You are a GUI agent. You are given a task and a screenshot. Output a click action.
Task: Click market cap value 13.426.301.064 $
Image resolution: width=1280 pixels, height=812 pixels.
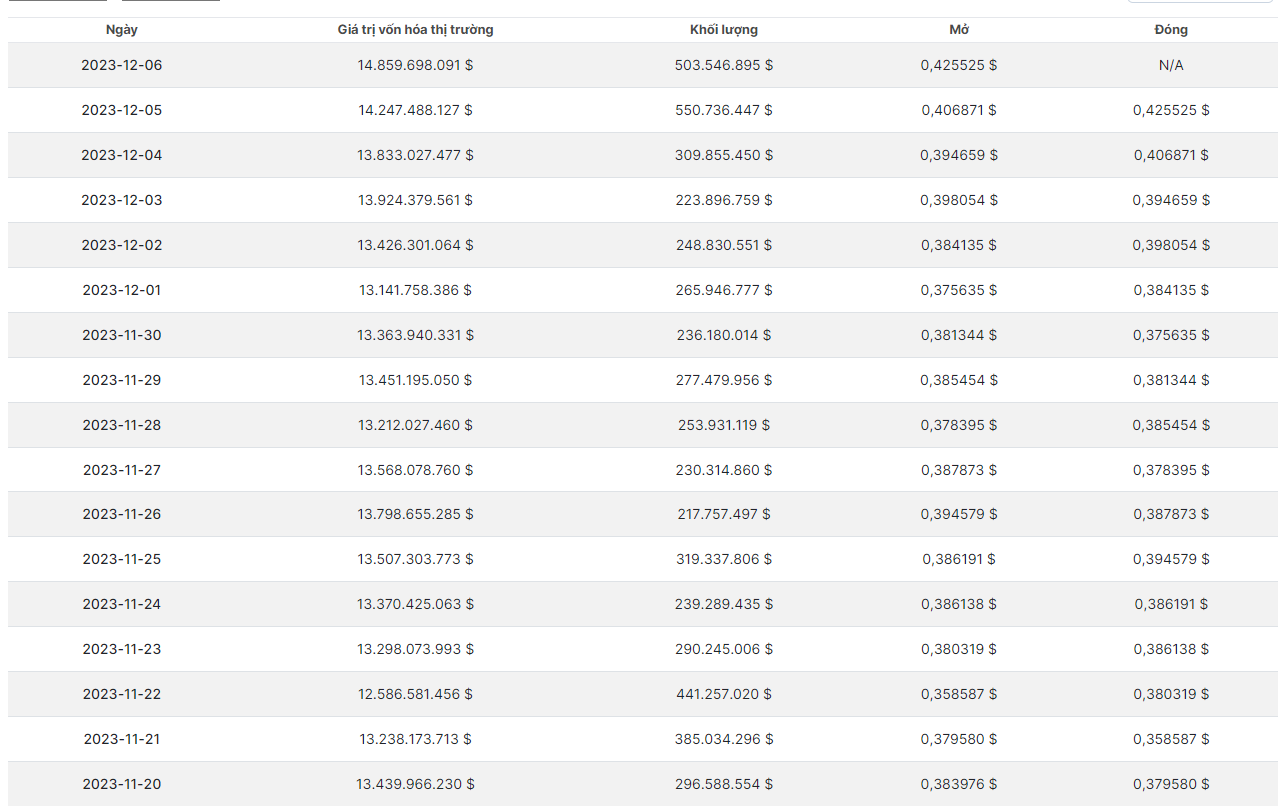click(415, 245)
